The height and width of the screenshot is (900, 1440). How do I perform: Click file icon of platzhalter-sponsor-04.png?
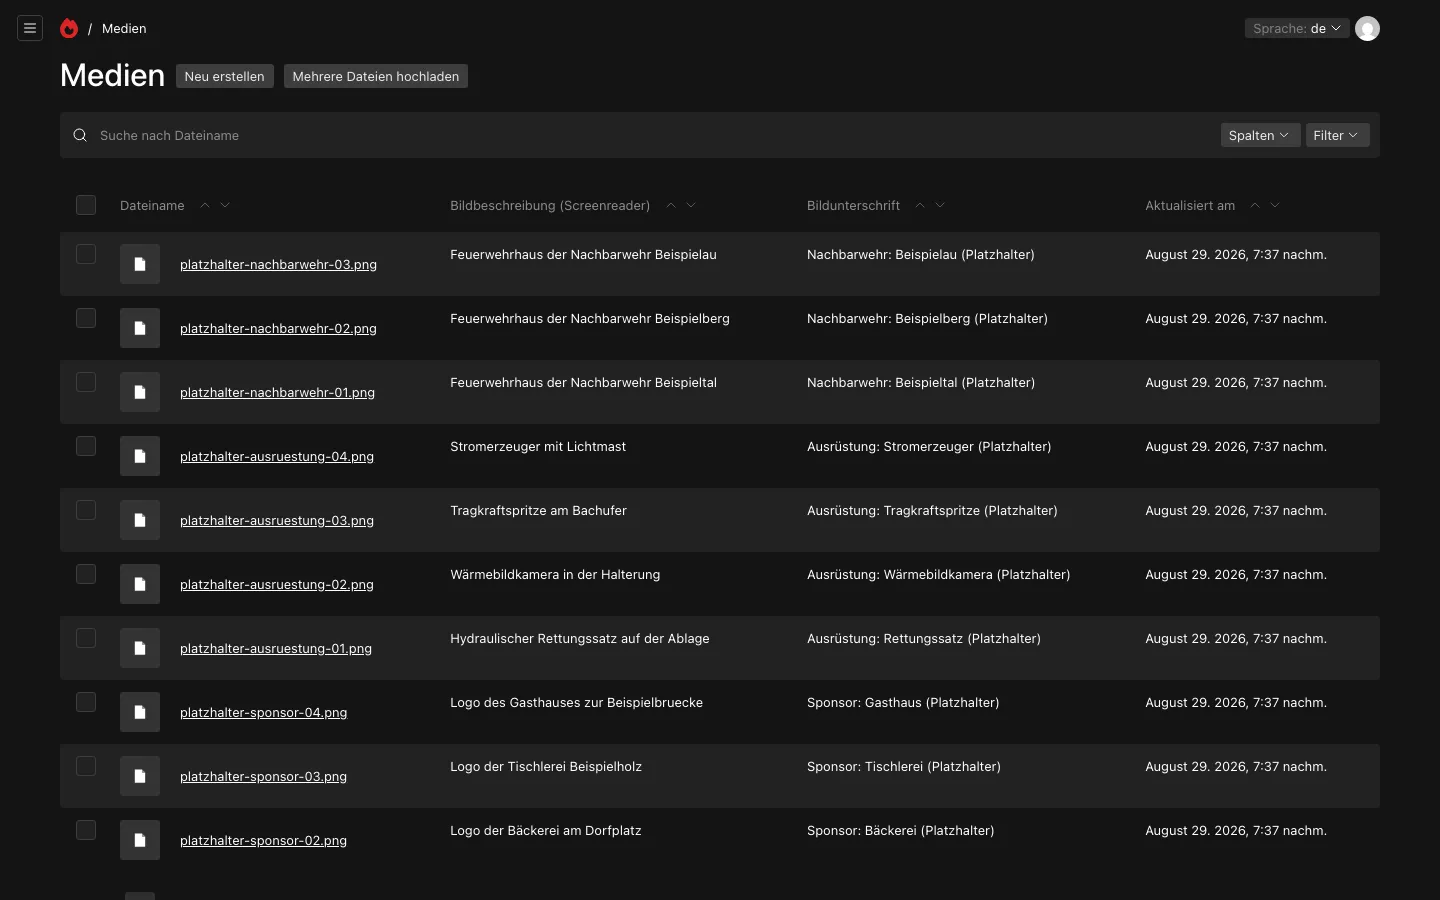pyautogui.click(x=140, y=712)
